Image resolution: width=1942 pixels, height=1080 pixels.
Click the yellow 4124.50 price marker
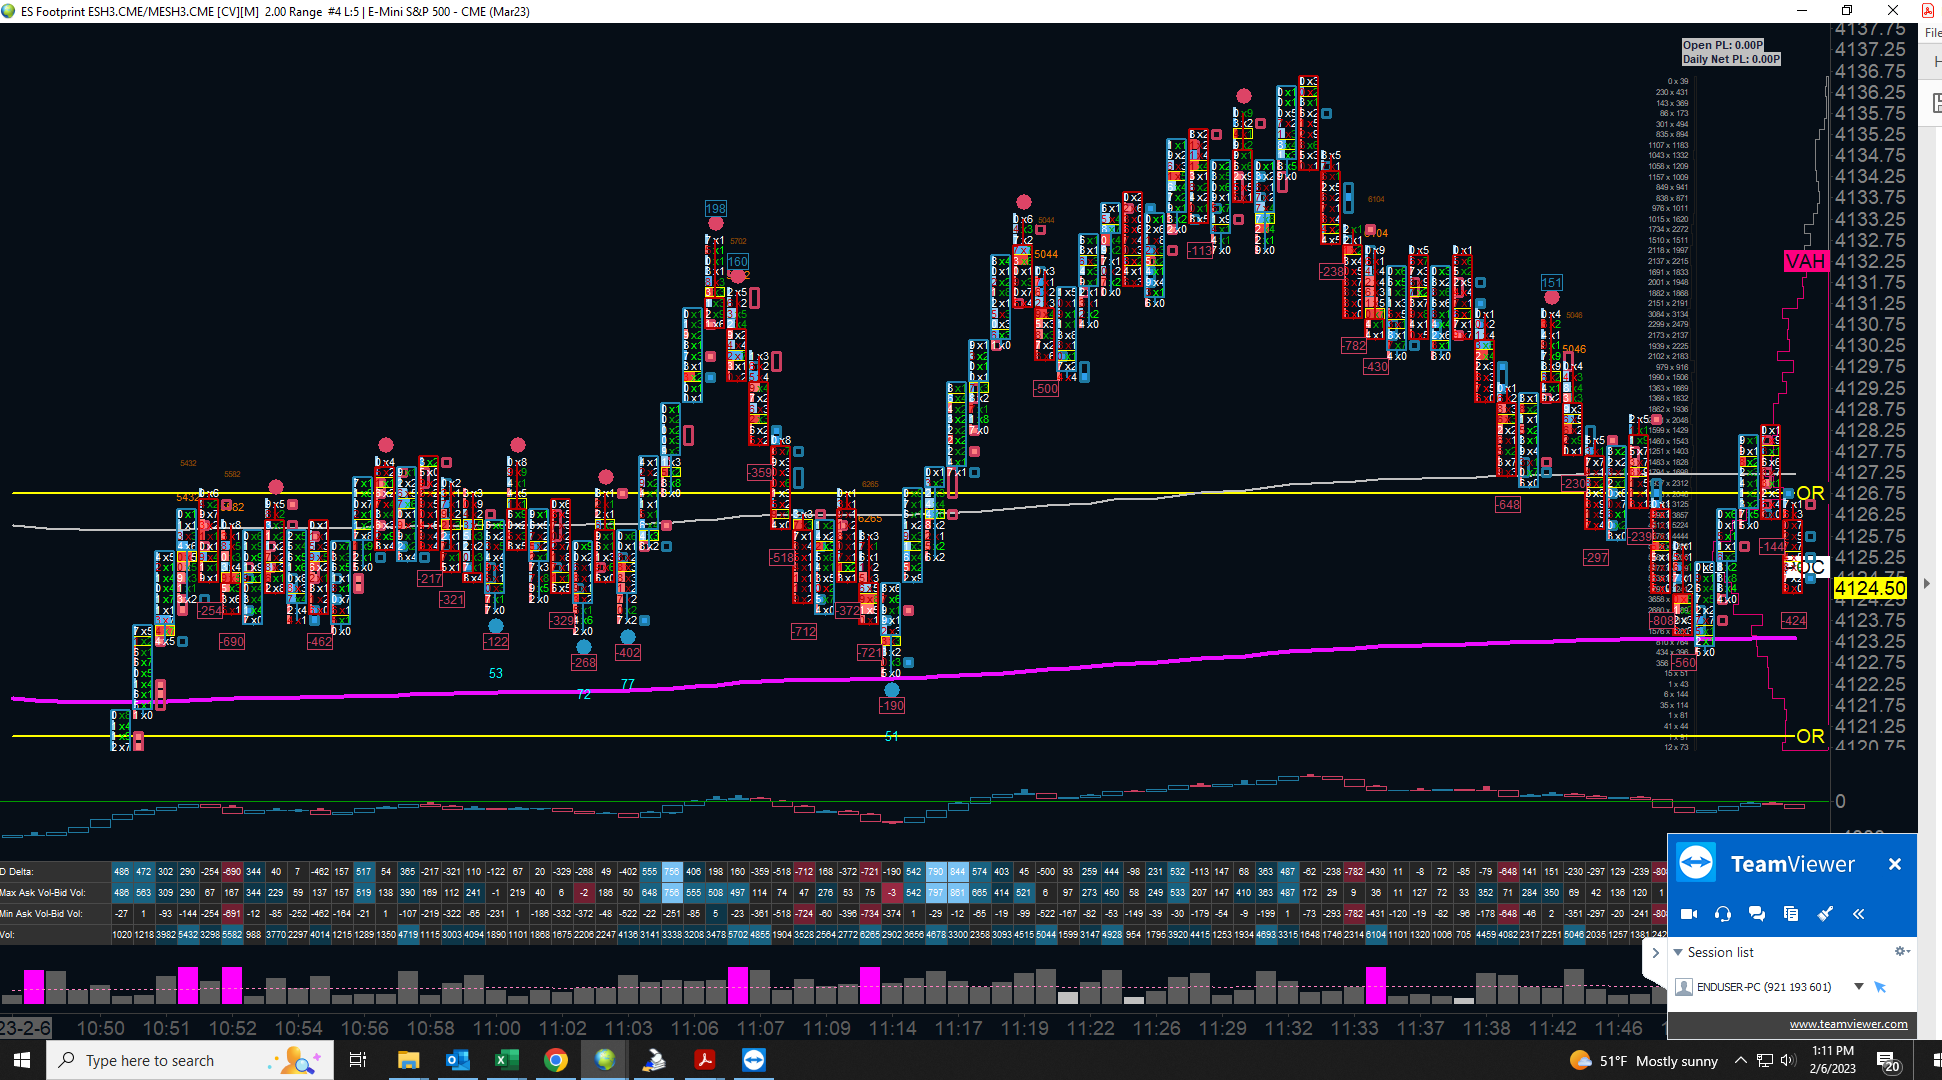1869,589
